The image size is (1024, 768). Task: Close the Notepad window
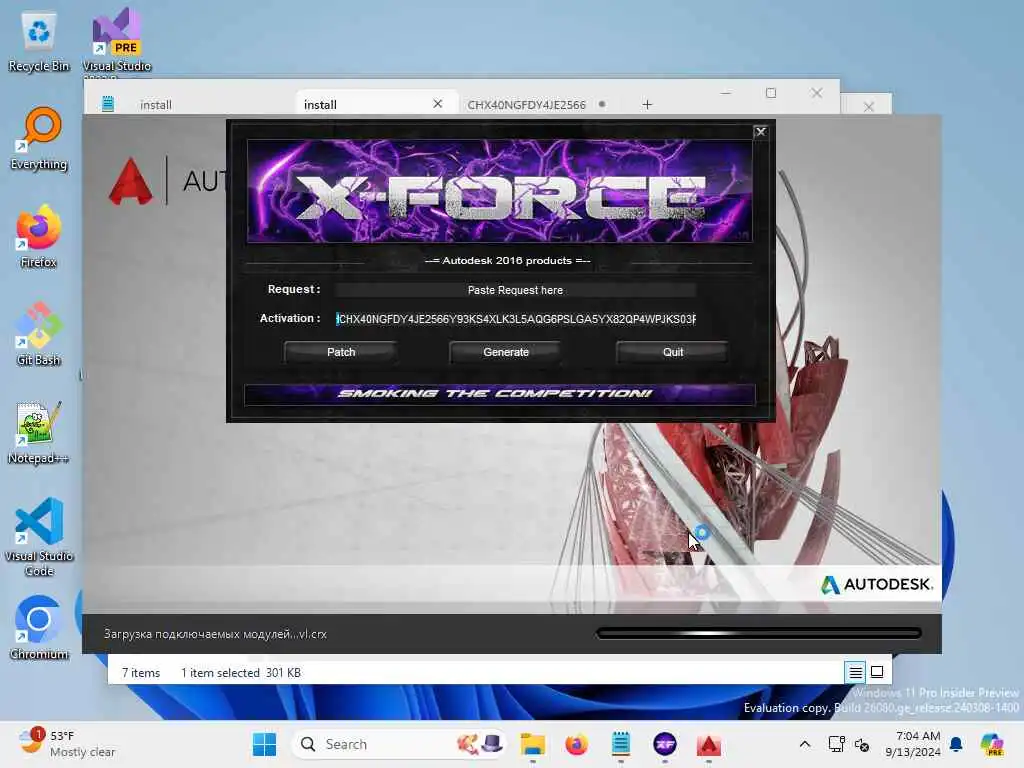816,93
